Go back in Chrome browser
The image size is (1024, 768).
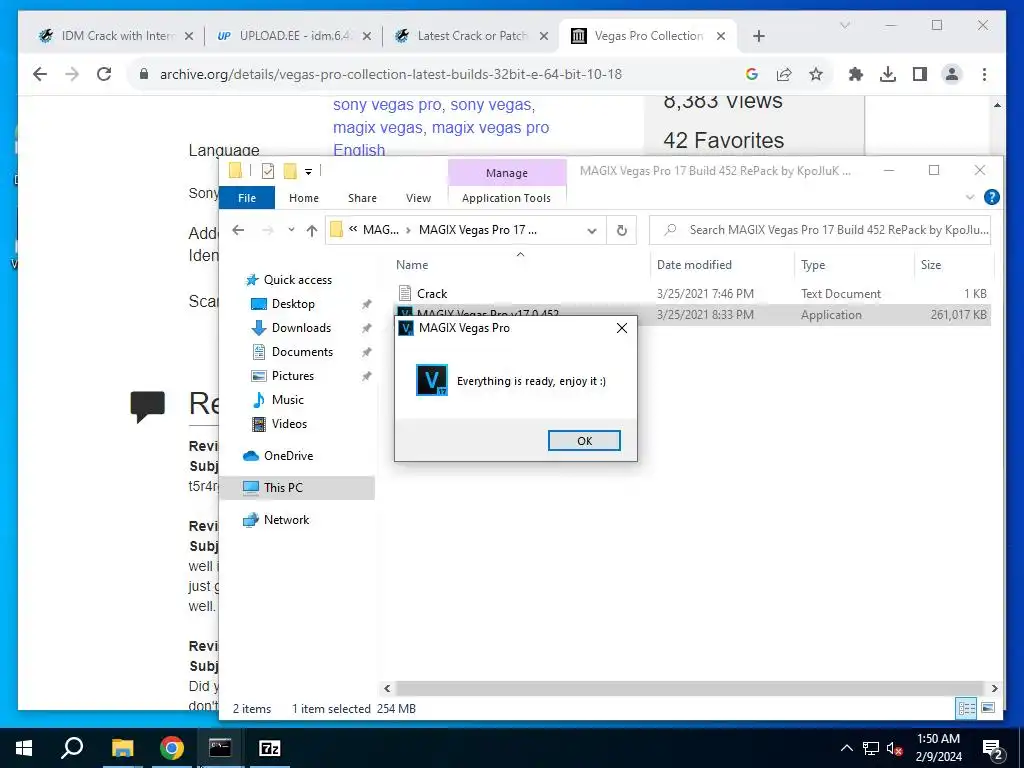click(x=40, y=74)
